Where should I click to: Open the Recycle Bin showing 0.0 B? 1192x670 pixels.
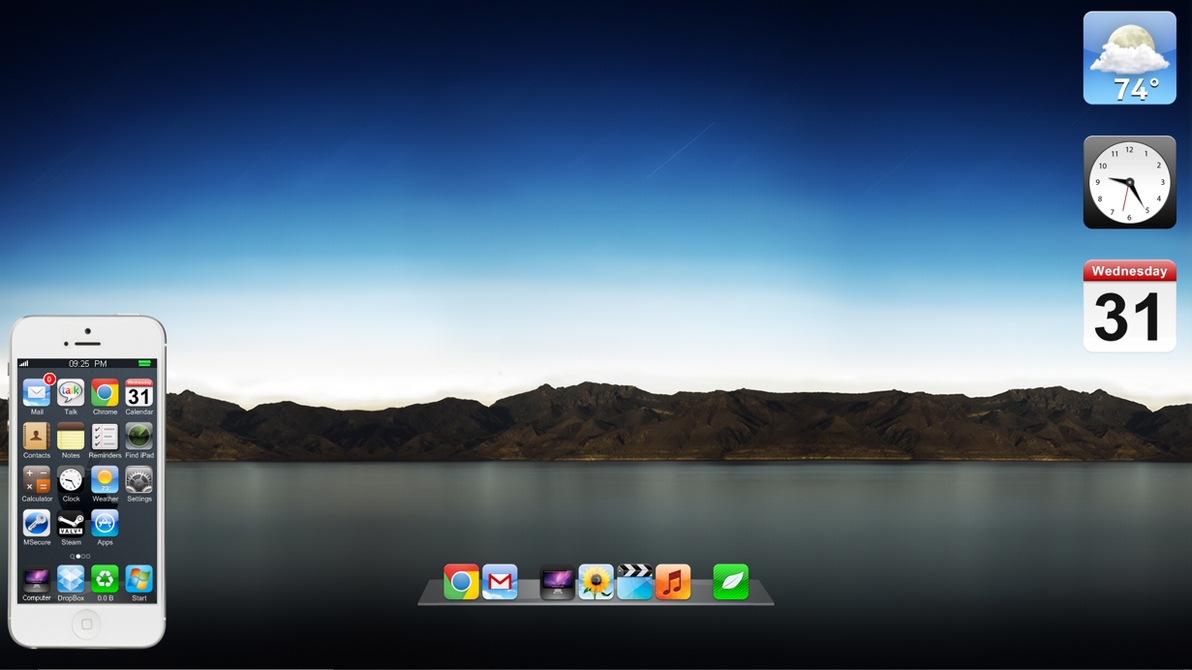104,579
